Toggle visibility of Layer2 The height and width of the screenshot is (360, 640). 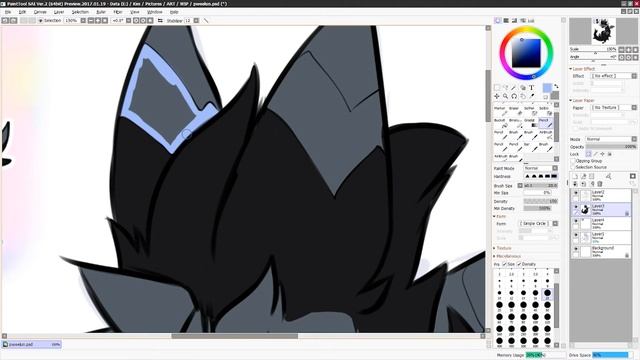click(x=576, y=193)
